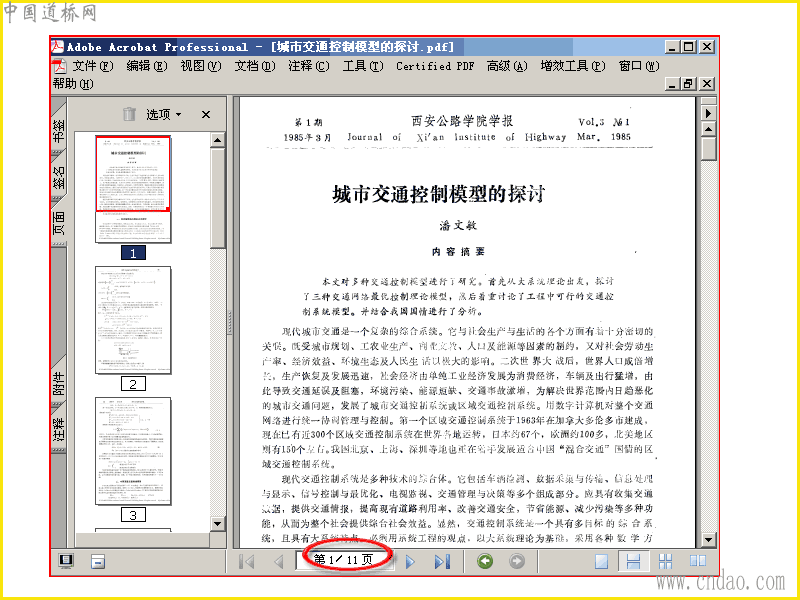
Task: Select the page 2 thumbnail
Action: point(133,320)
